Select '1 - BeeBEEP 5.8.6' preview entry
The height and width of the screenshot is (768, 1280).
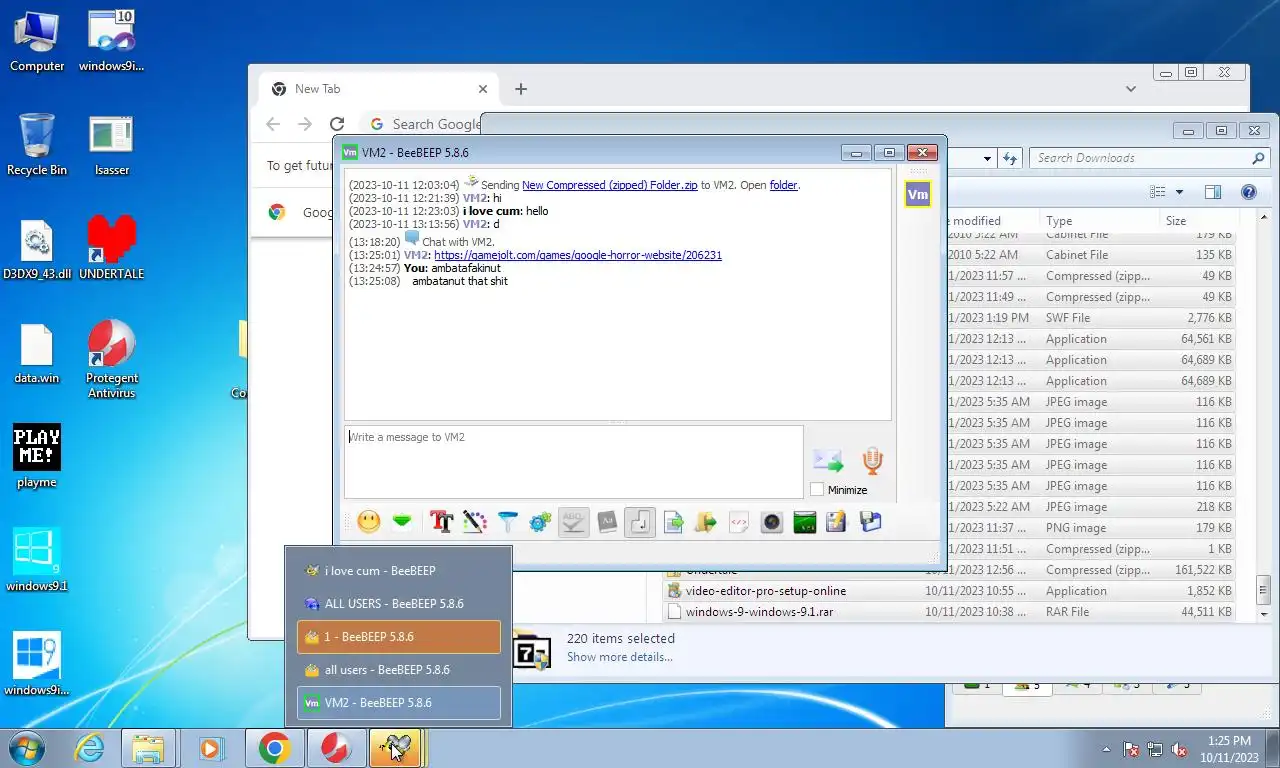[x=399, y=637]
